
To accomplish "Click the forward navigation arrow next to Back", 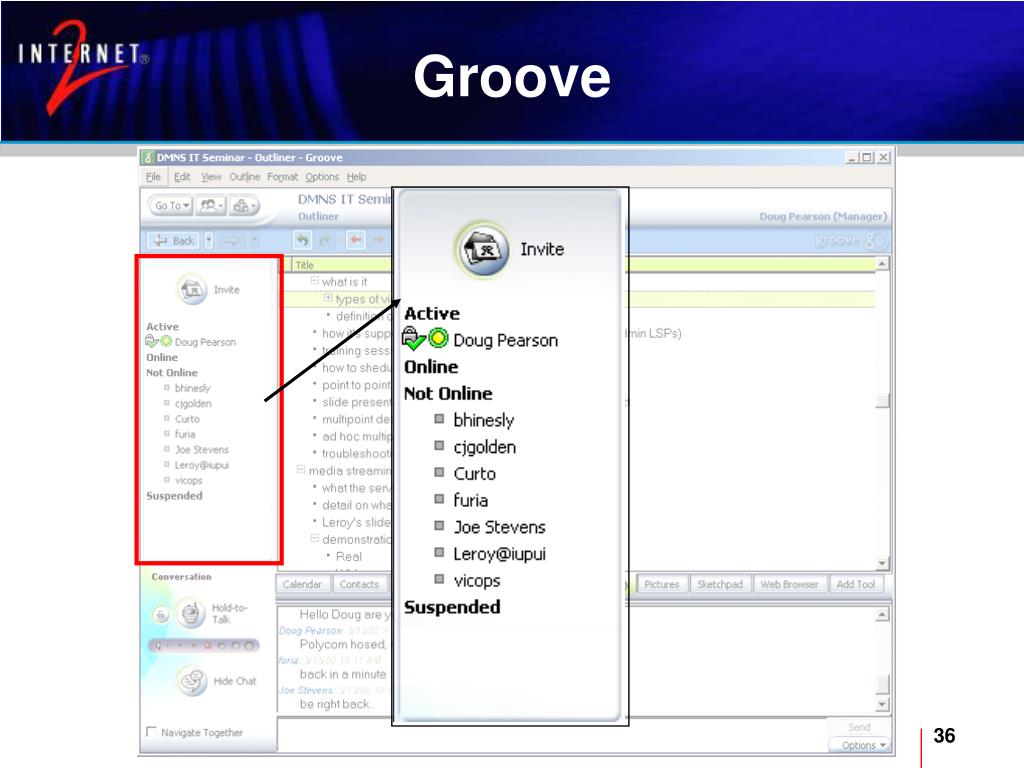I will pos(232,241).
